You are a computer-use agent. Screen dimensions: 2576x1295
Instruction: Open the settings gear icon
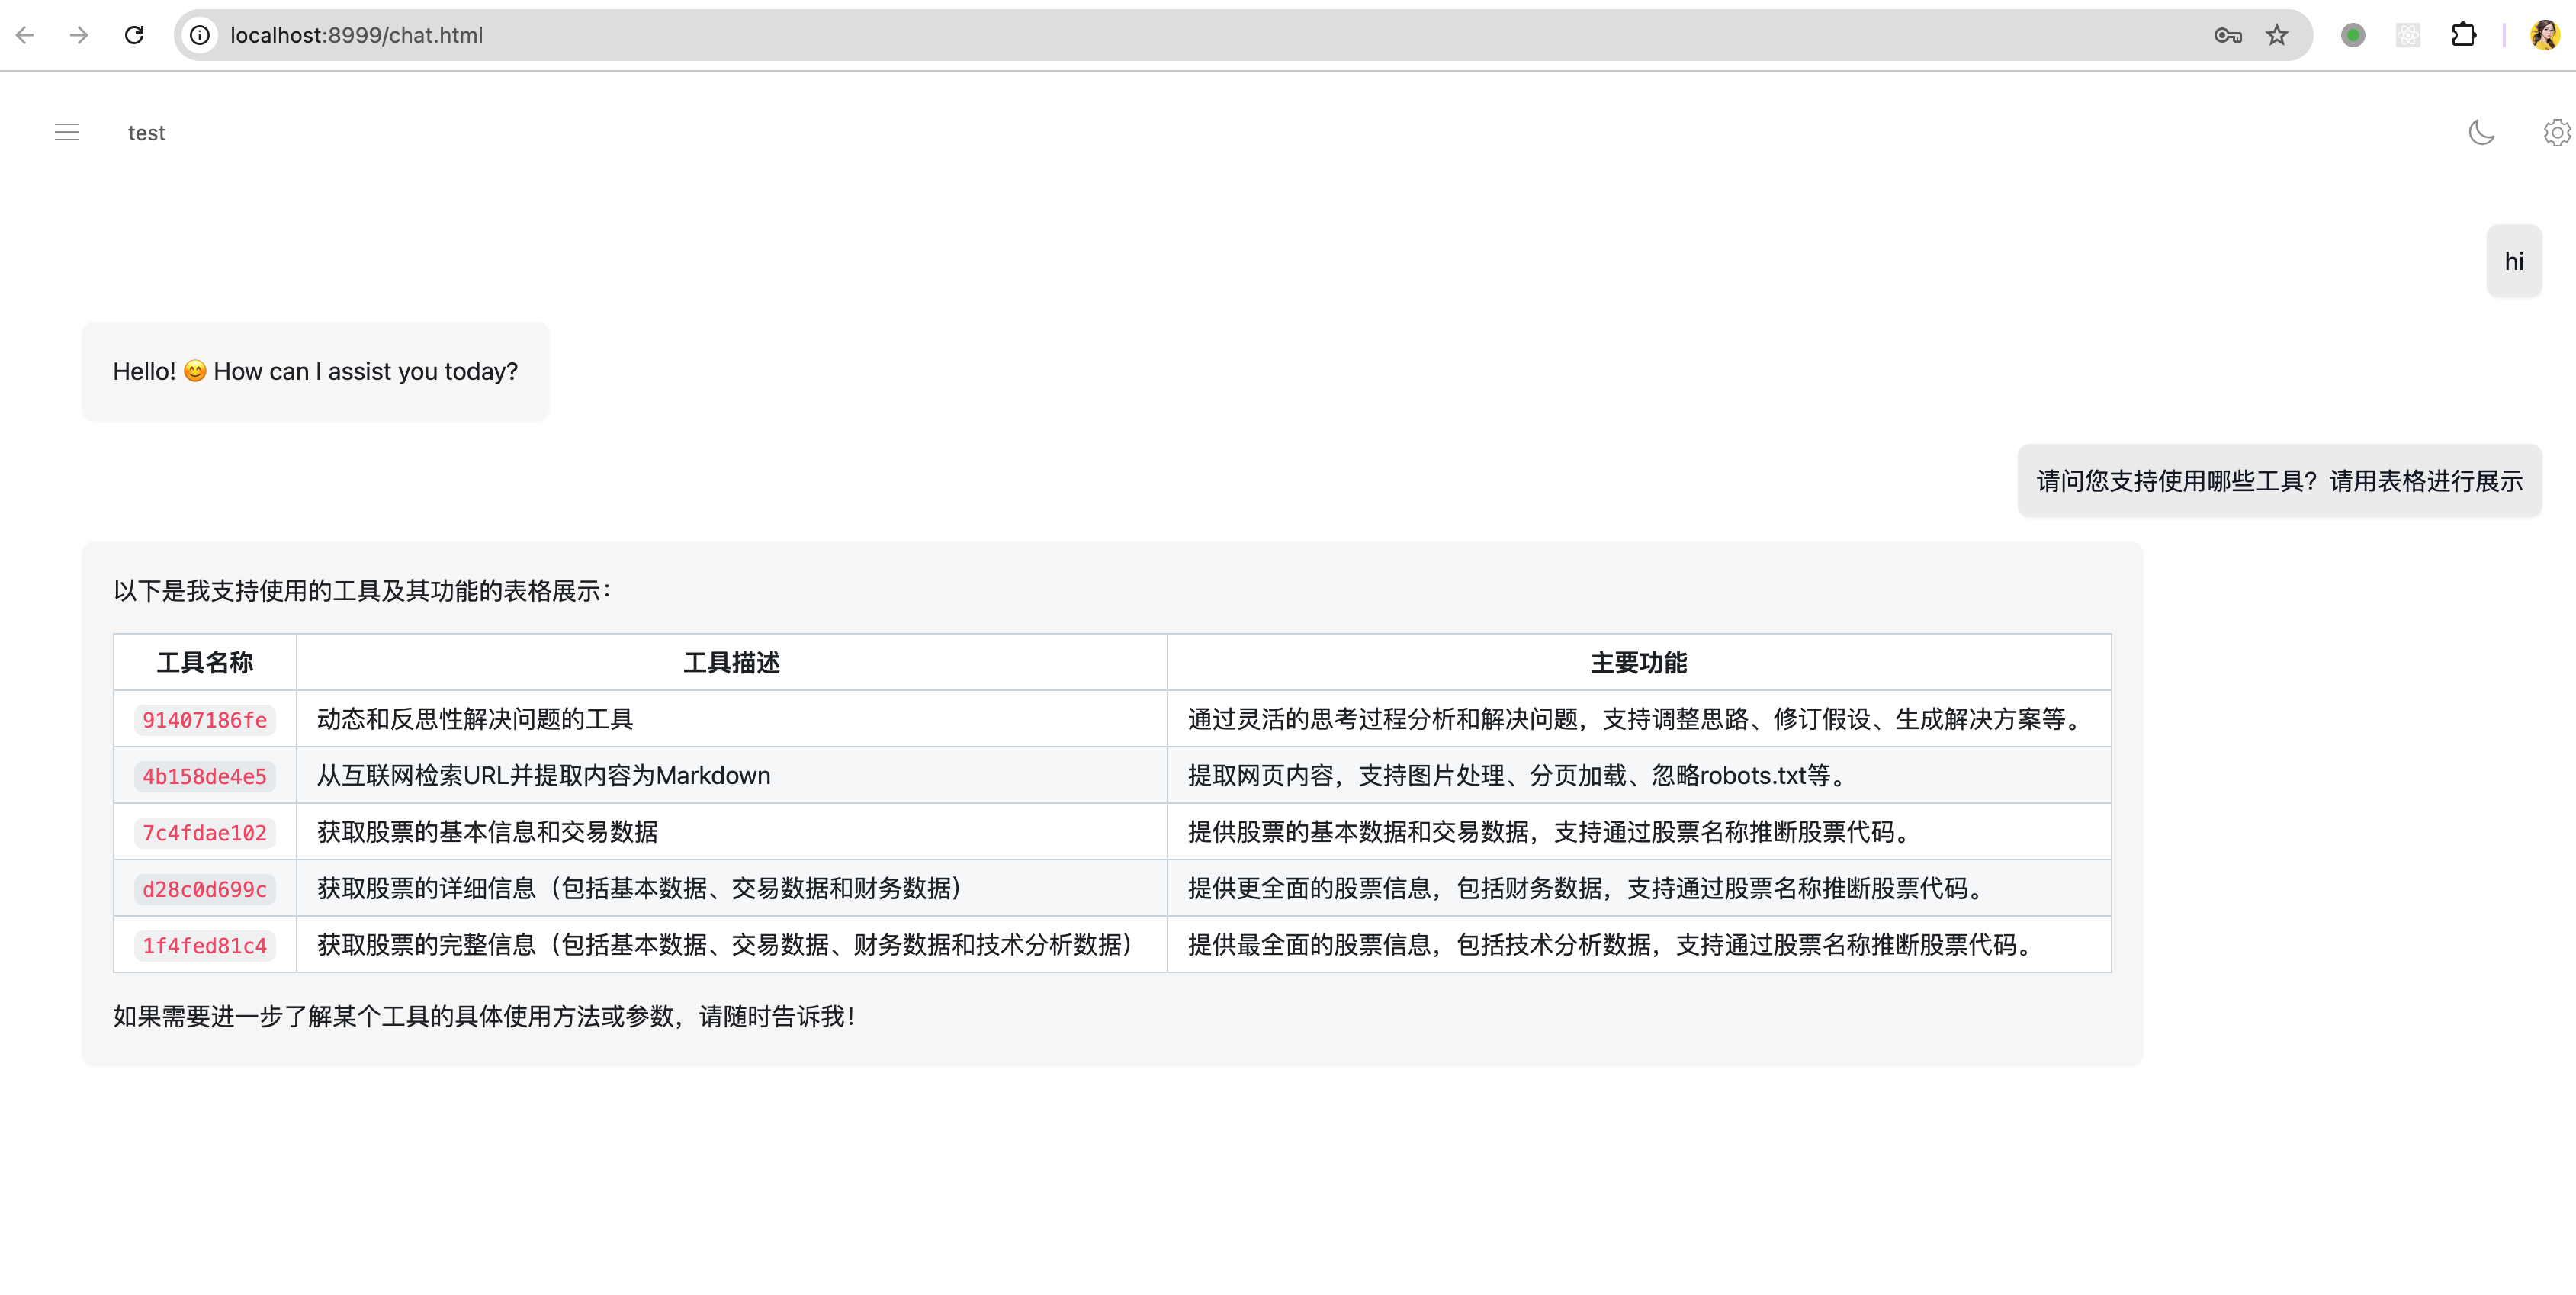coord(2556,132)
